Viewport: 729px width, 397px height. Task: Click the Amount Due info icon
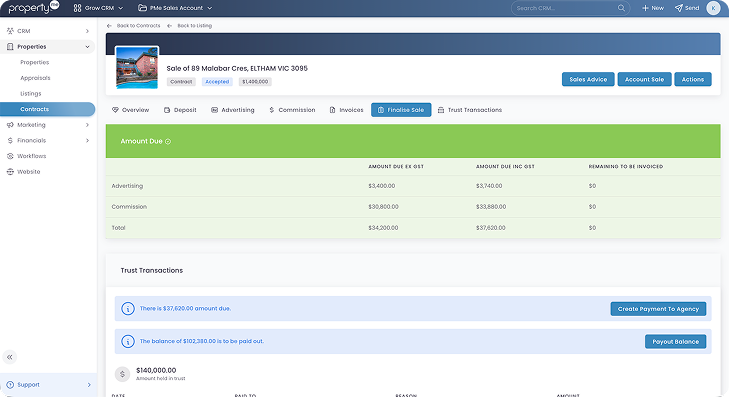[x=168, y=142]
